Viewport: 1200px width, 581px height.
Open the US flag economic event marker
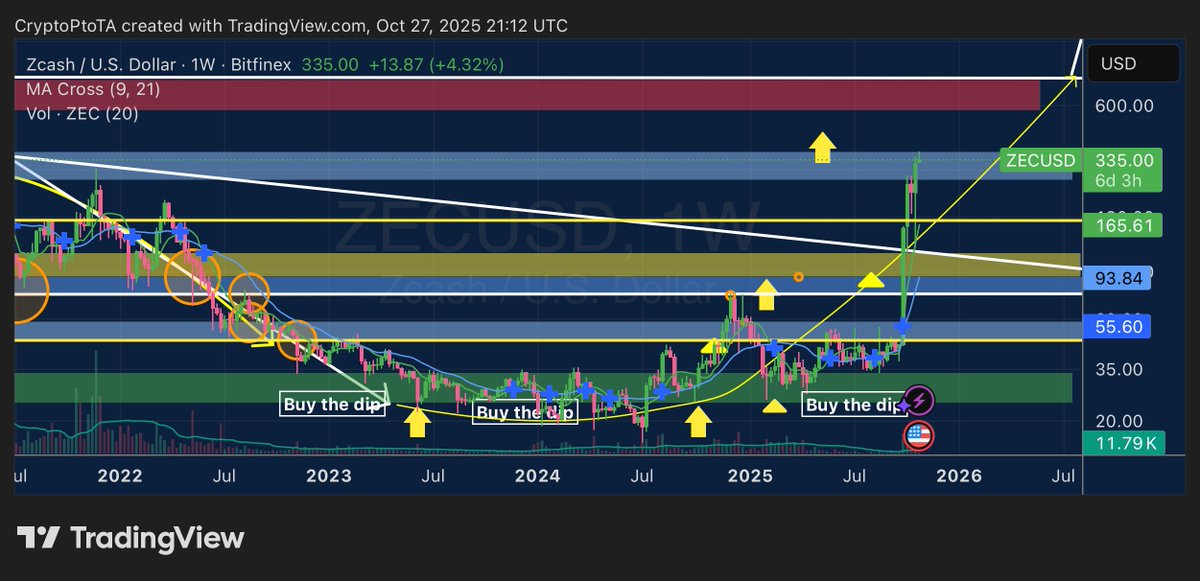pos(918,436)
